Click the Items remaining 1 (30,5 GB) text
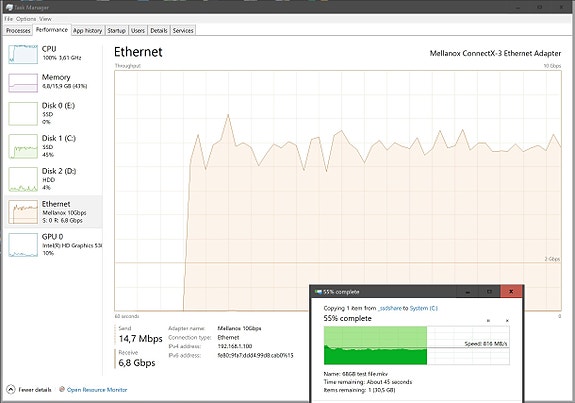 tap(359, 390)
